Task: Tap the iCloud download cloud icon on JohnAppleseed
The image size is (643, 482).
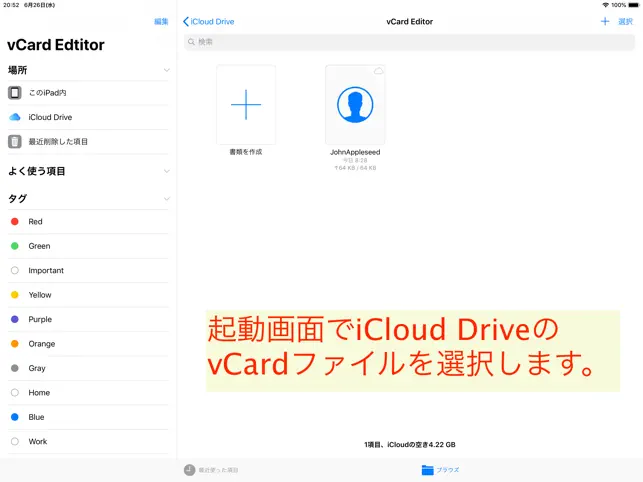Action: [379, 71]
